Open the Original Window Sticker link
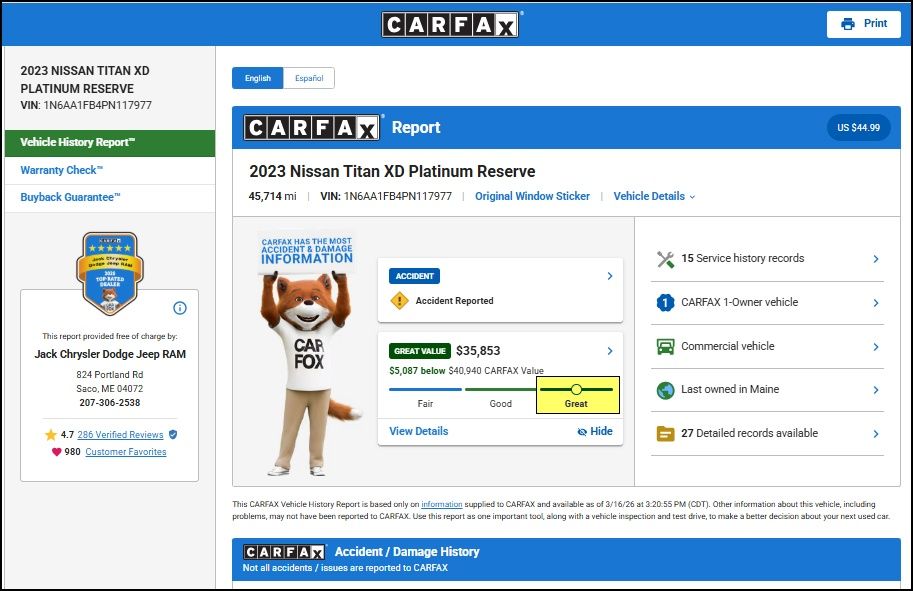 pos(532,197)
